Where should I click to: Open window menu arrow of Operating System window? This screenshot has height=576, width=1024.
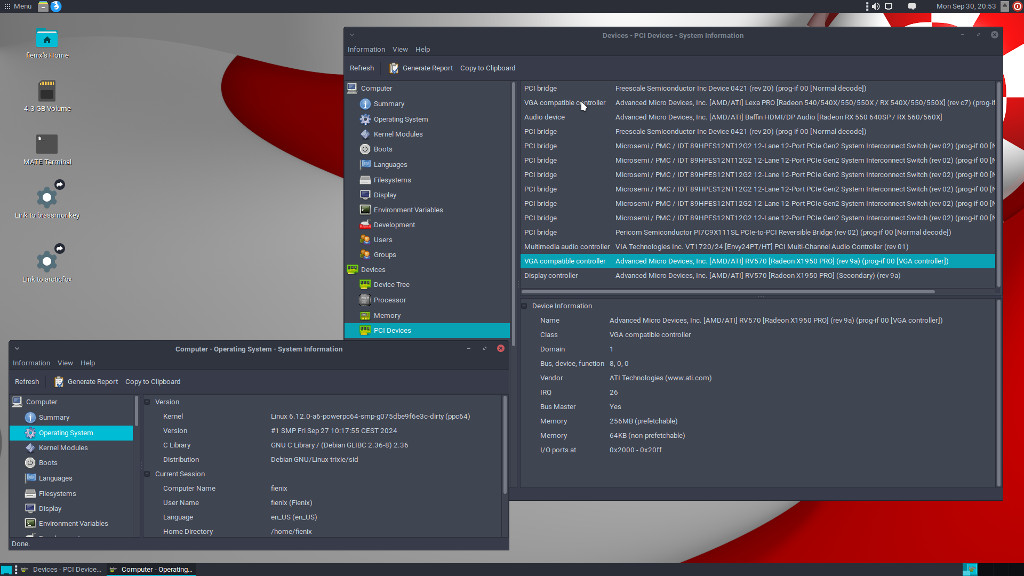coord(17,349)
